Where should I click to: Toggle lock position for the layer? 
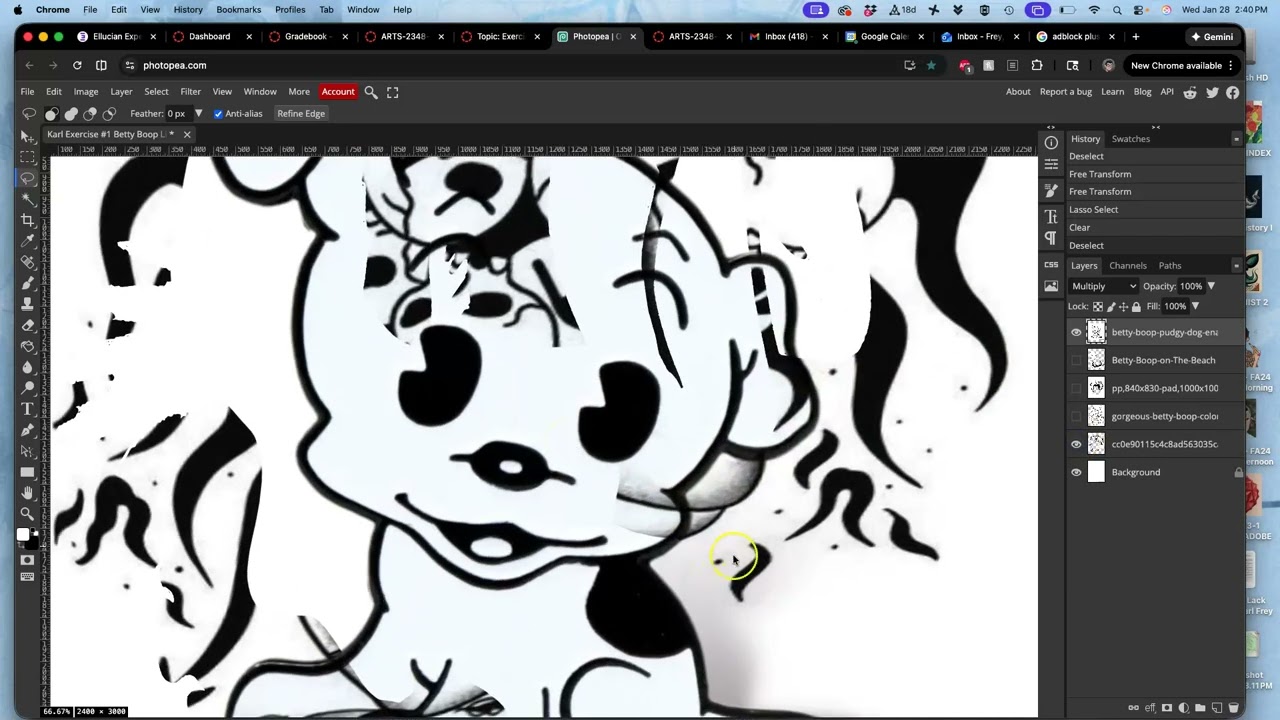(x=1123, y=307)
